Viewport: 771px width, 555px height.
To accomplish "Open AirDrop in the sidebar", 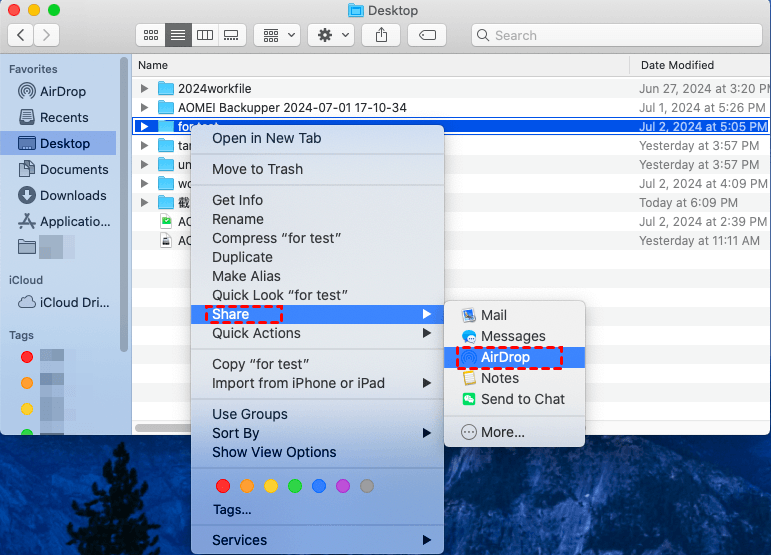I will [63, 91].
